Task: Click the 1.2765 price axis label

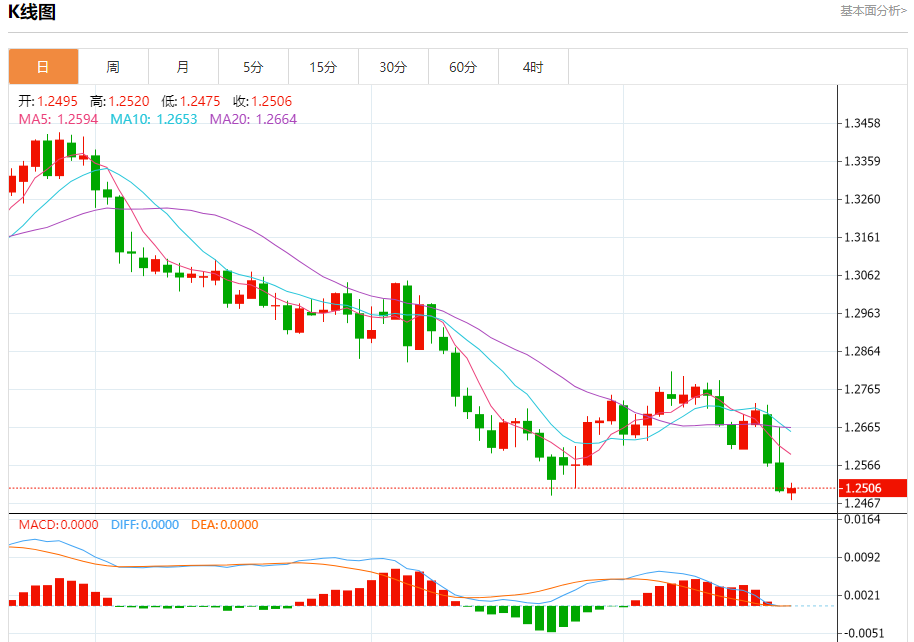Action: tap(862, 389)
